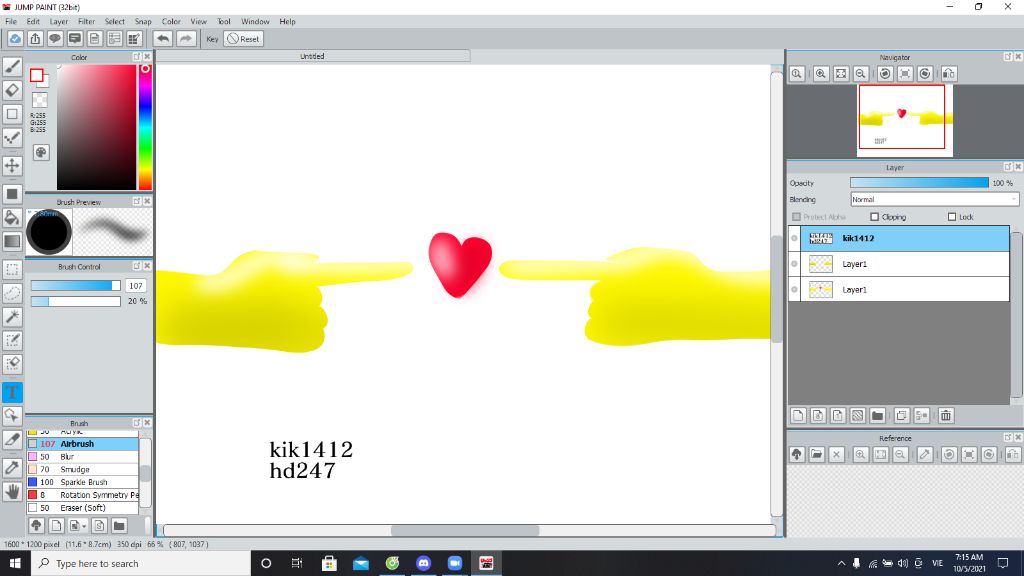The width and height of the screenshot is (1024, 576).
Task: Open Discord from the taskbar
Action: (x=423, y=563)
